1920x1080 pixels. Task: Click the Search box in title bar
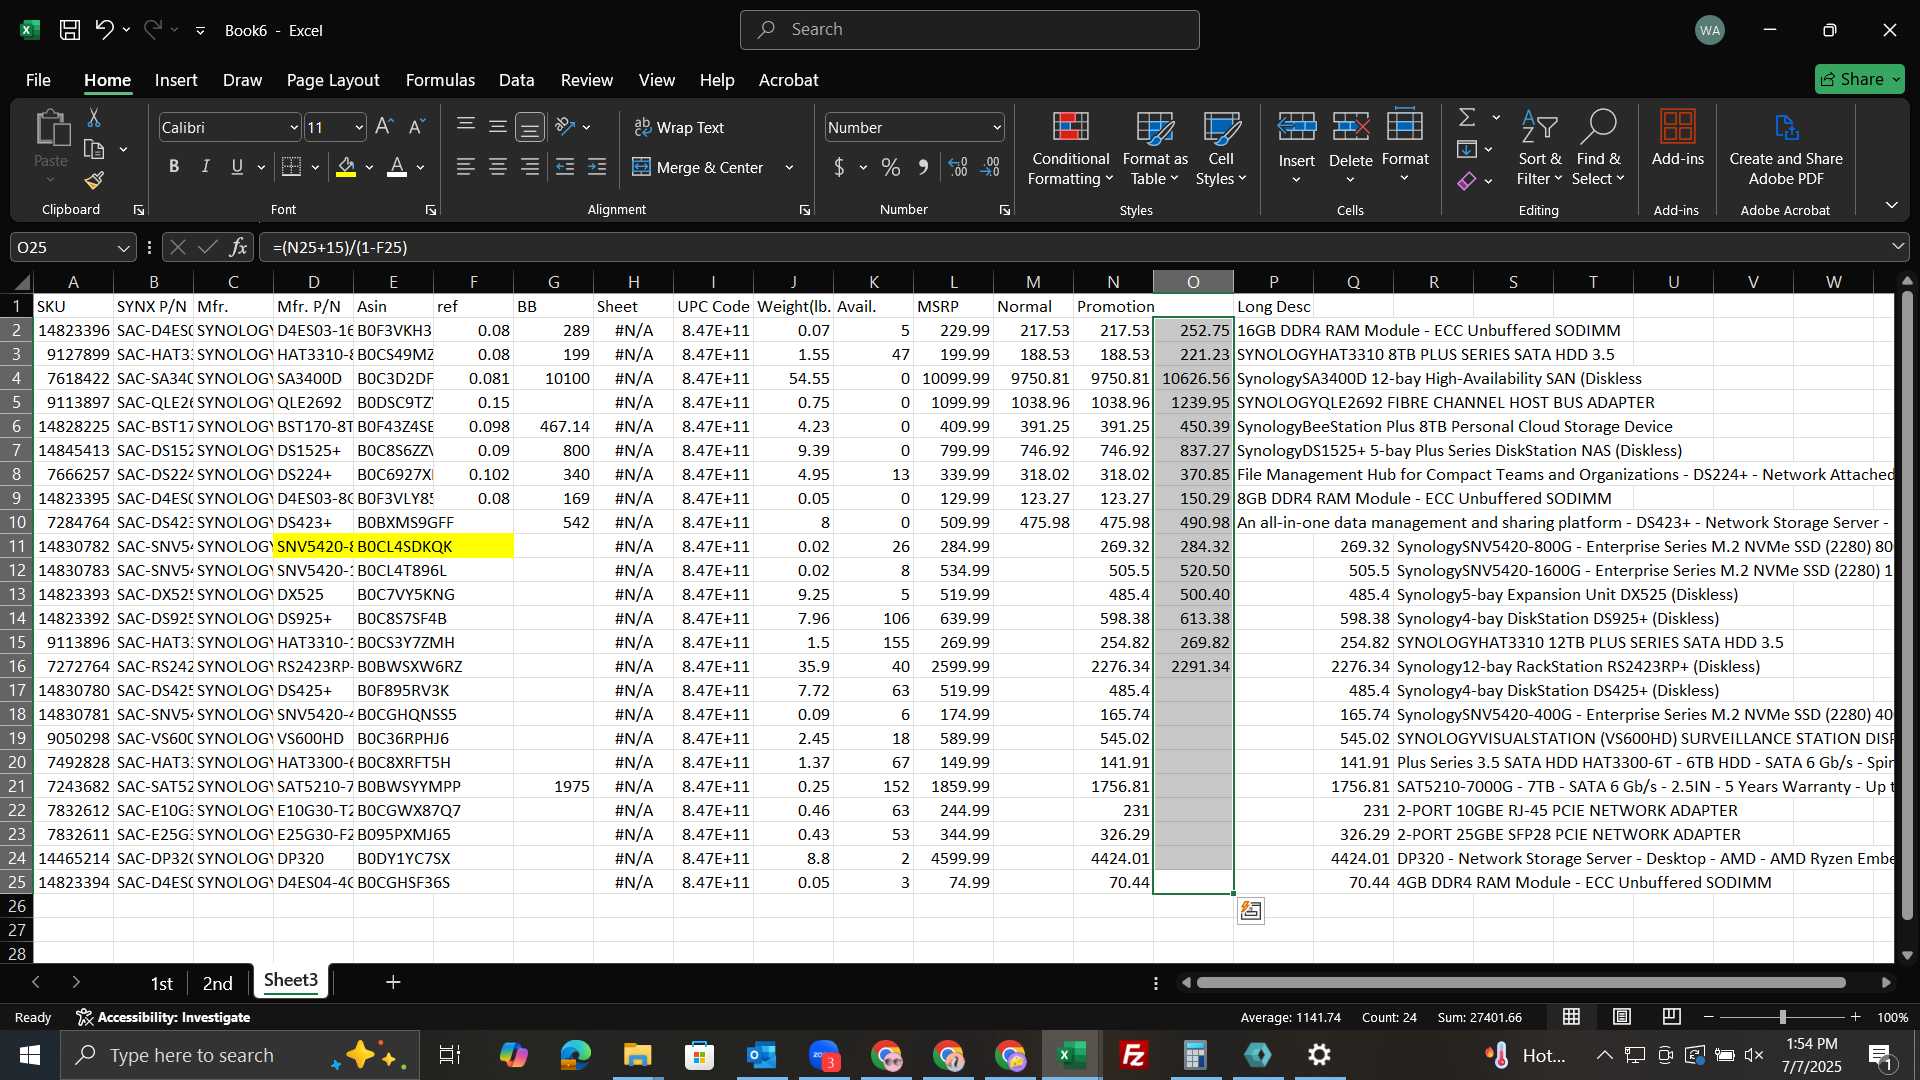pos(969,30)
